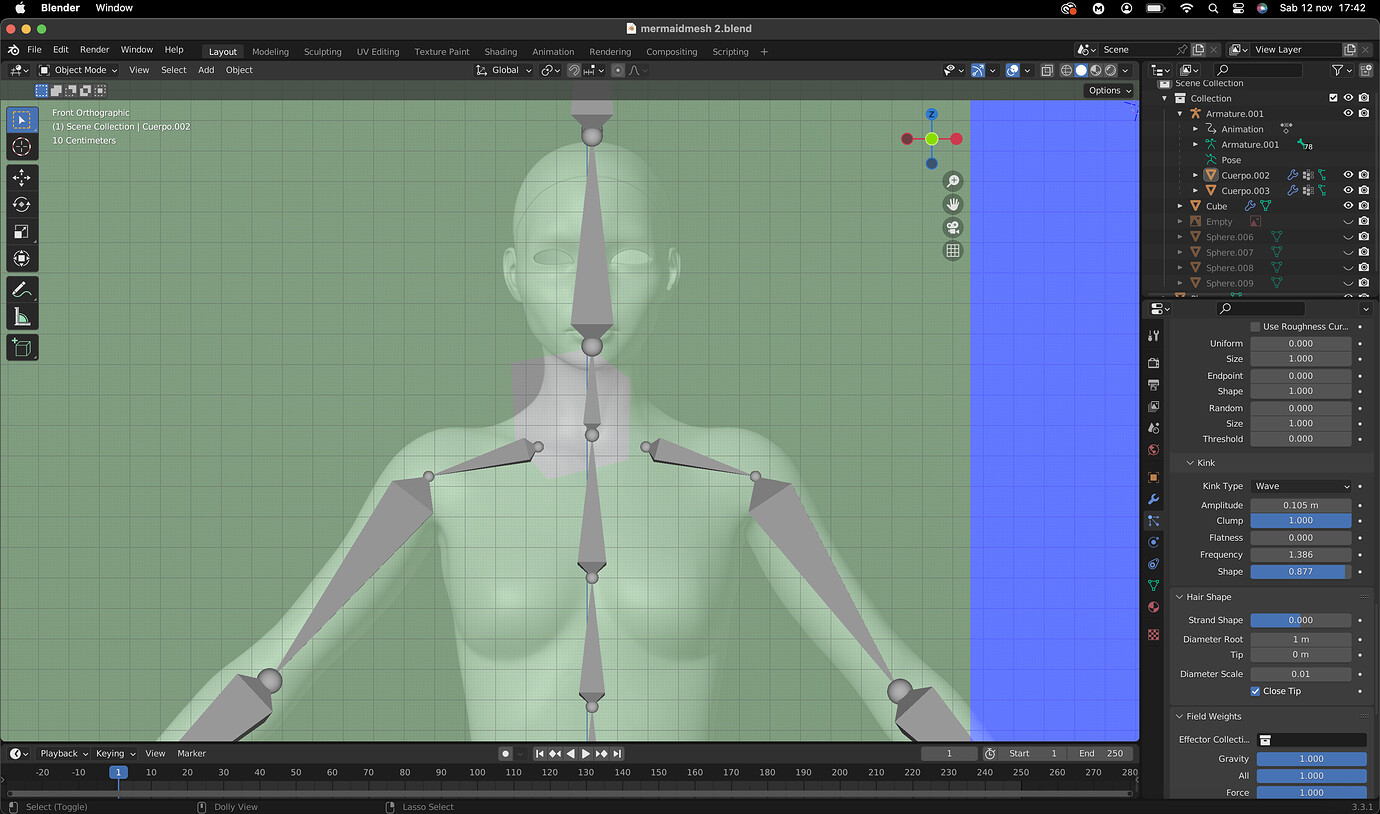Select material preview shading mode
The image size is (1380, 814).
1096,70
